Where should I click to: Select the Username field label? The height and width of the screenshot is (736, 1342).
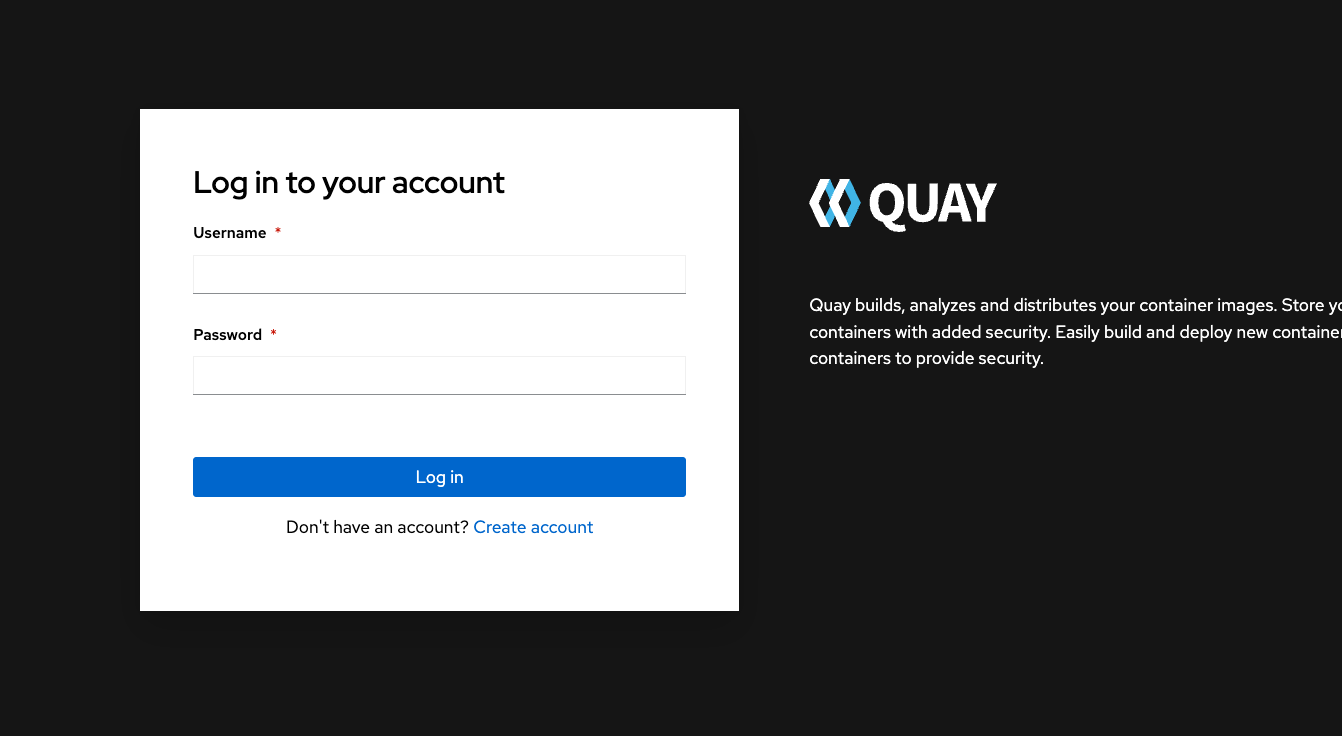[x=229, y=233]
